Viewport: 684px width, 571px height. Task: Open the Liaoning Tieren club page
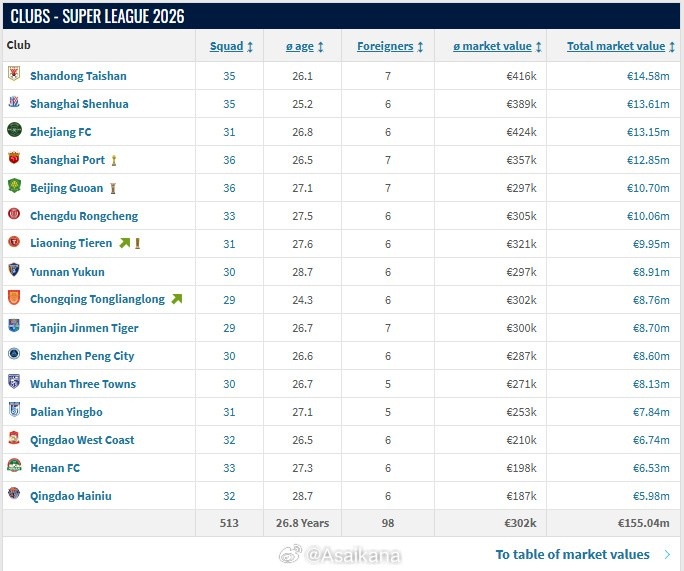(71, 243)
